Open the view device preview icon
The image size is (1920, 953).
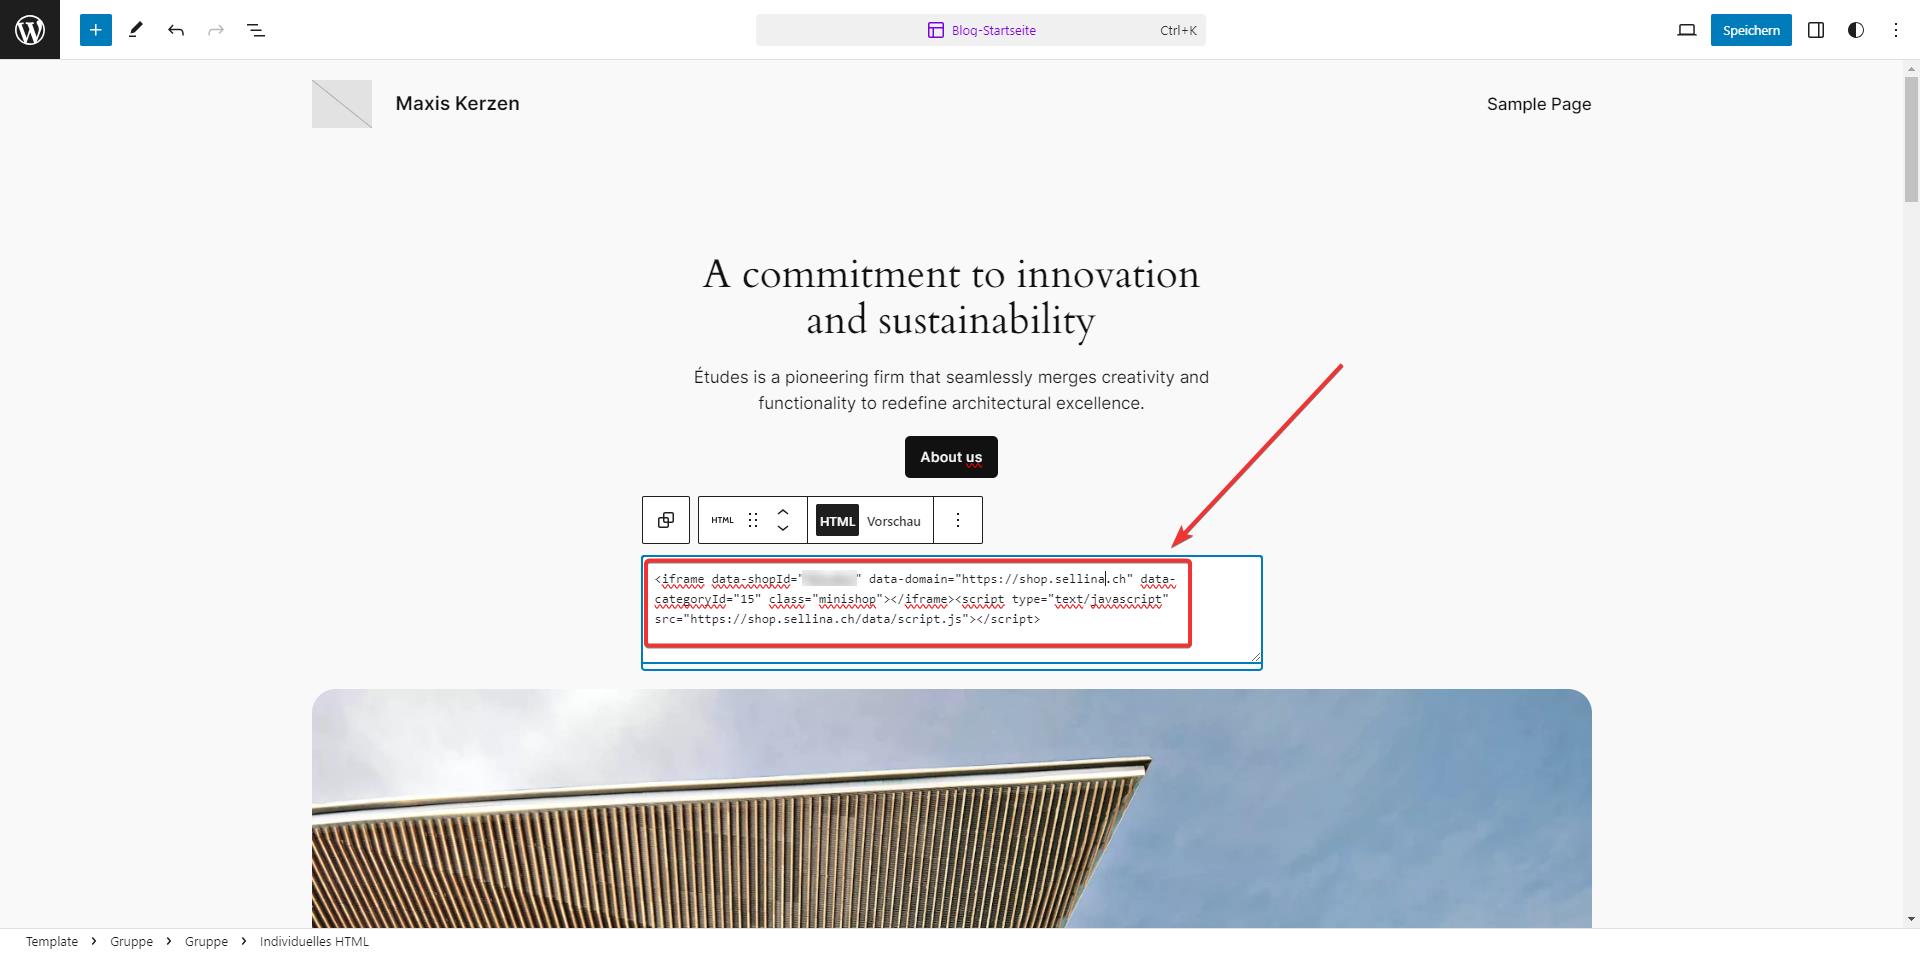(x=1687, y=30)
